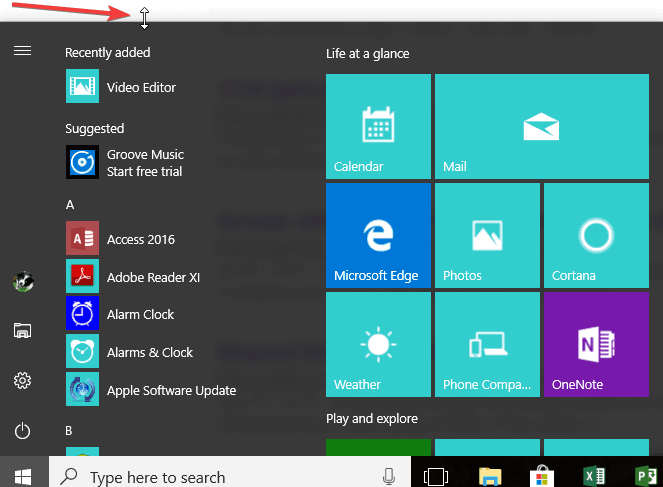This screenshot has height=487, width=663.
Task: Click the Life at a glance group title
Action: [x=367, y=54]
